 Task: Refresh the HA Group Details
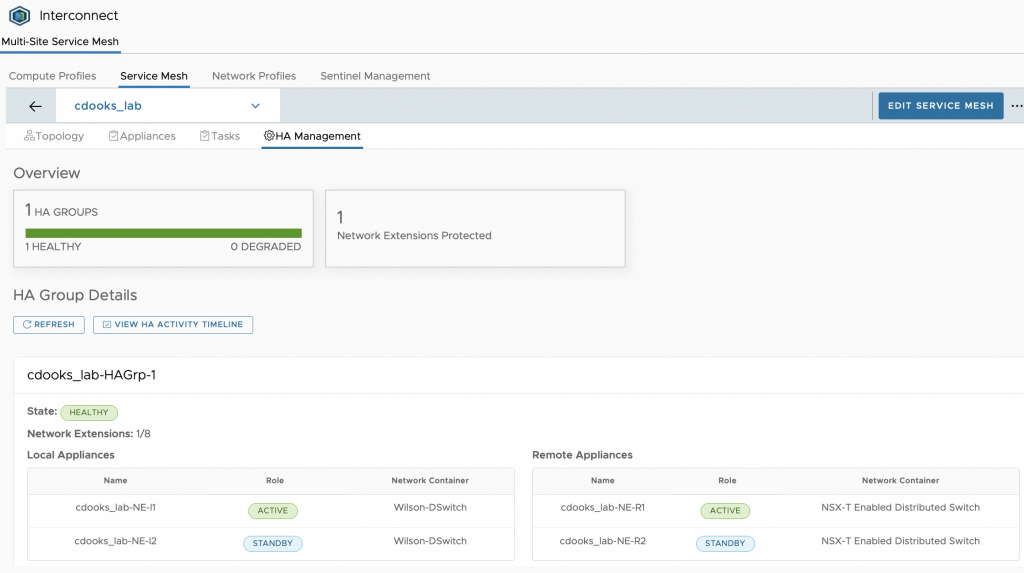coord(49,325)
